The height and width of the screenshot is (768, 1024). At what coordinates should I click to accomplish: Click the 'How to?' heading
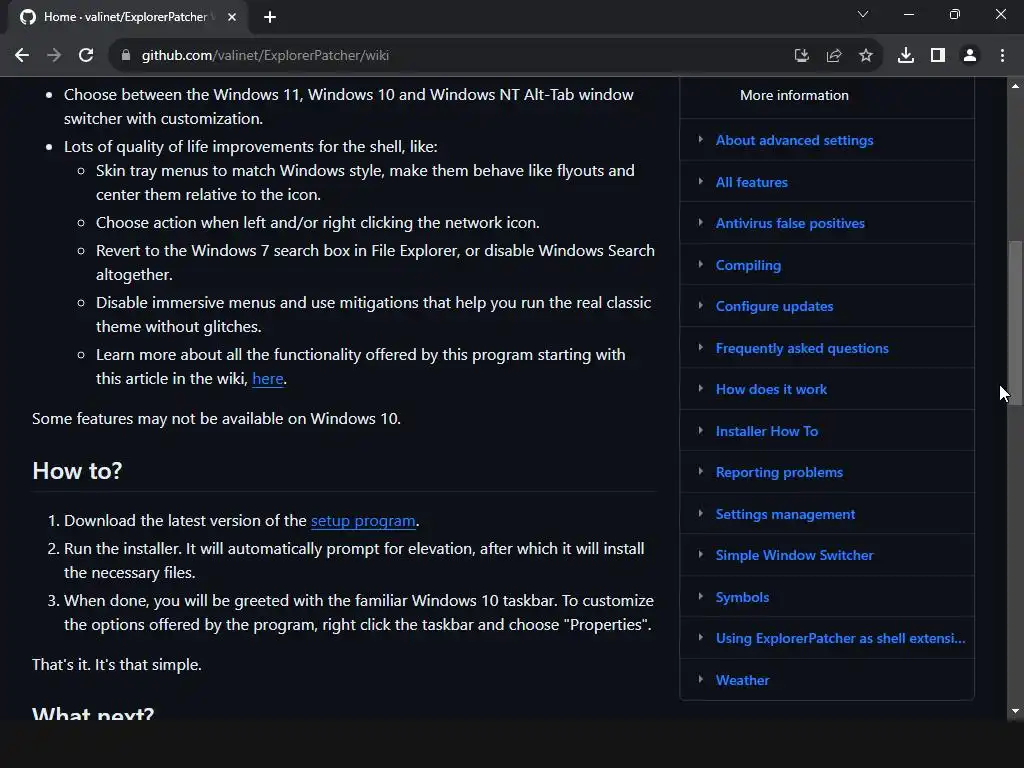[77, 471]
